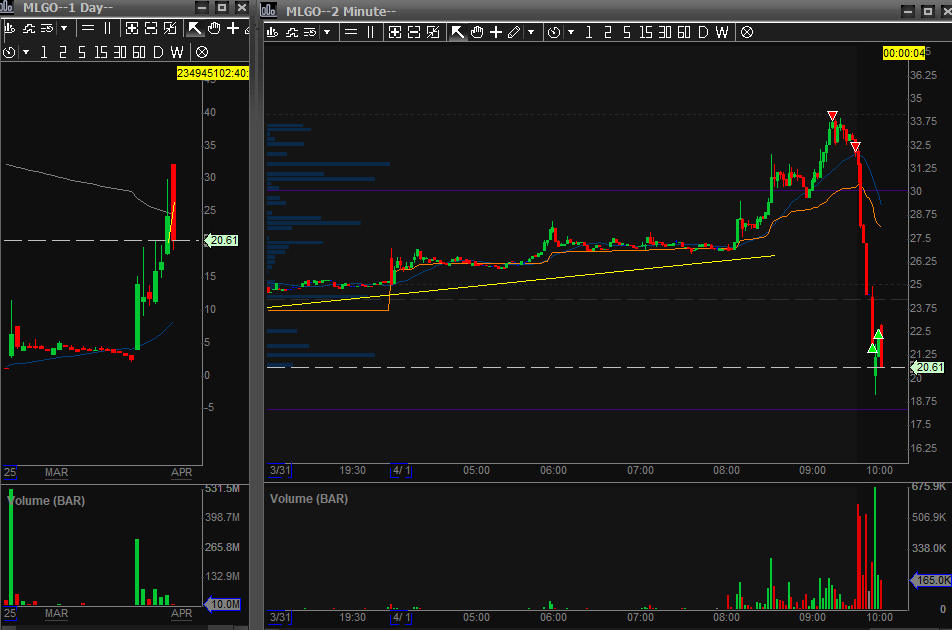Image resolution: width=952 pixels, height=630 pixels.
Task: Add vertical line tool in 1 Day window
Action: click(x=107, y=28)
